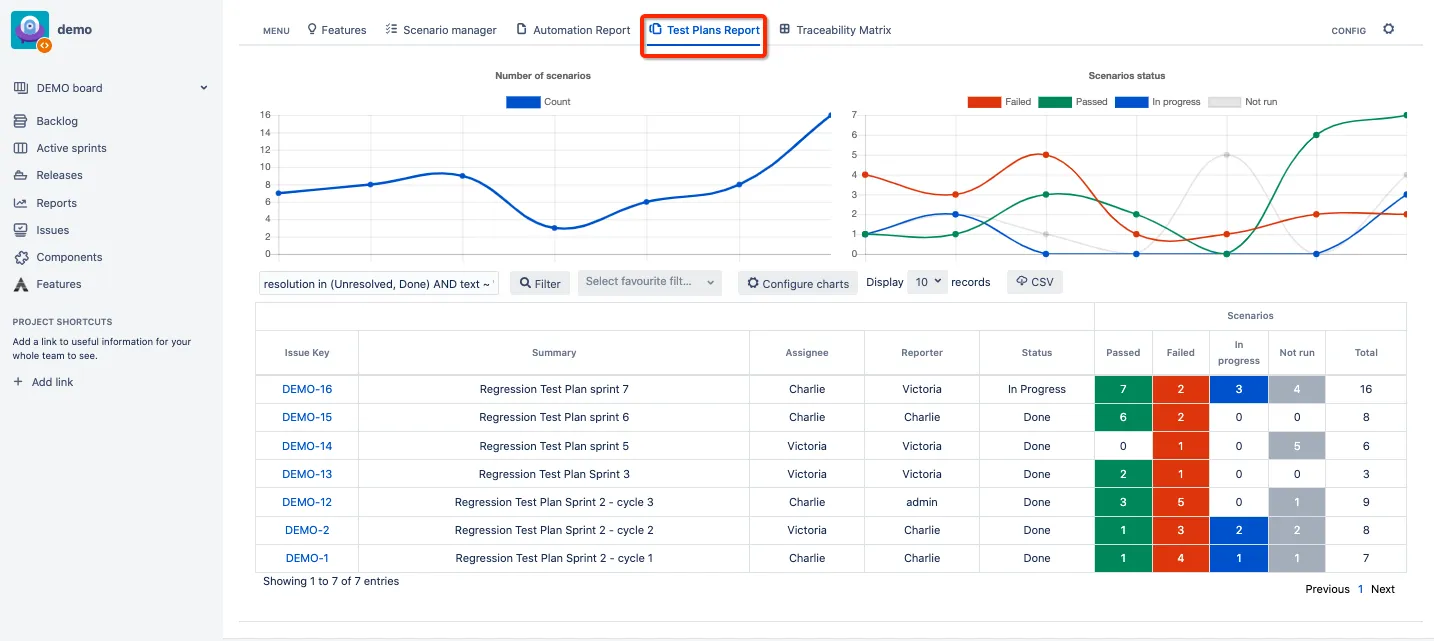Screen dimensions: 1434x641
Task: Click the CONFIG label
Action: 1348,31
